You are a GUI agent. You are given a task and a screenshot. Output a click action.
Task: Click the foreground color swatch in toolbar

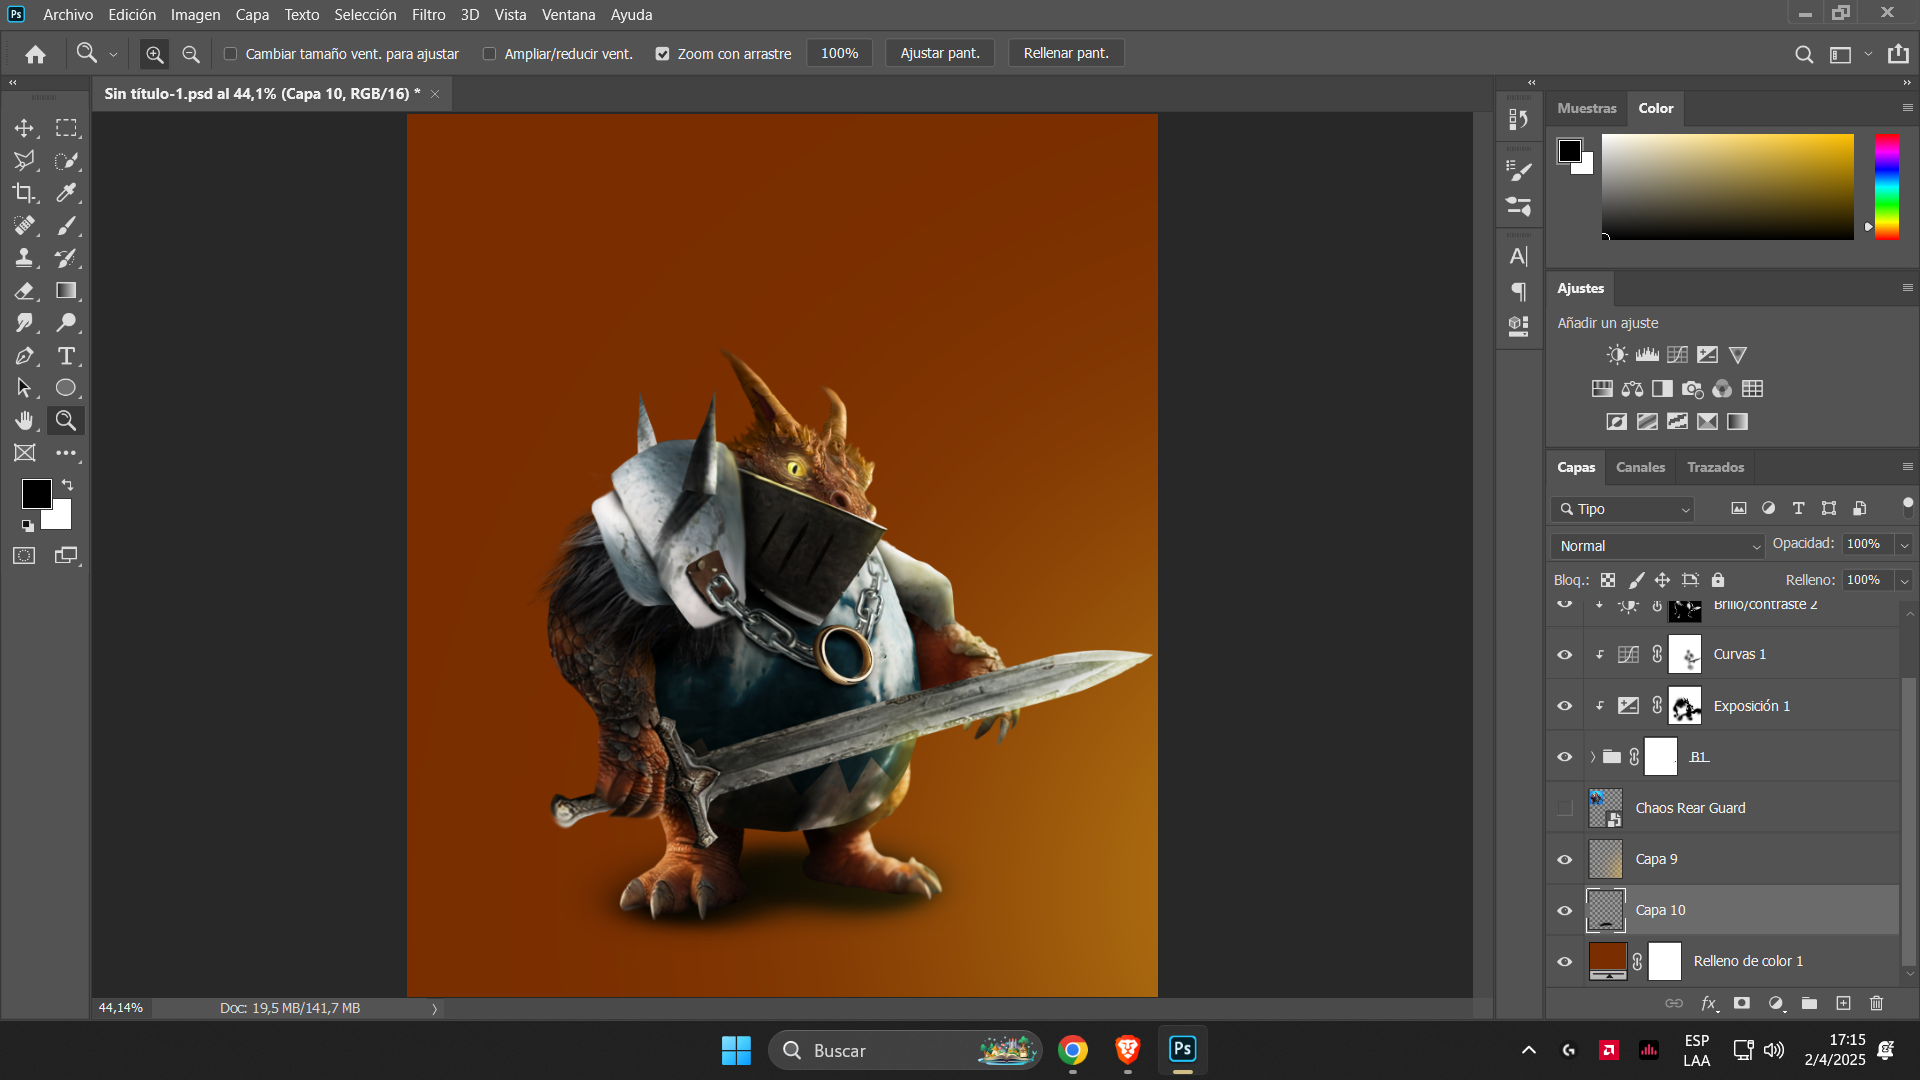[x=36, y=493]
